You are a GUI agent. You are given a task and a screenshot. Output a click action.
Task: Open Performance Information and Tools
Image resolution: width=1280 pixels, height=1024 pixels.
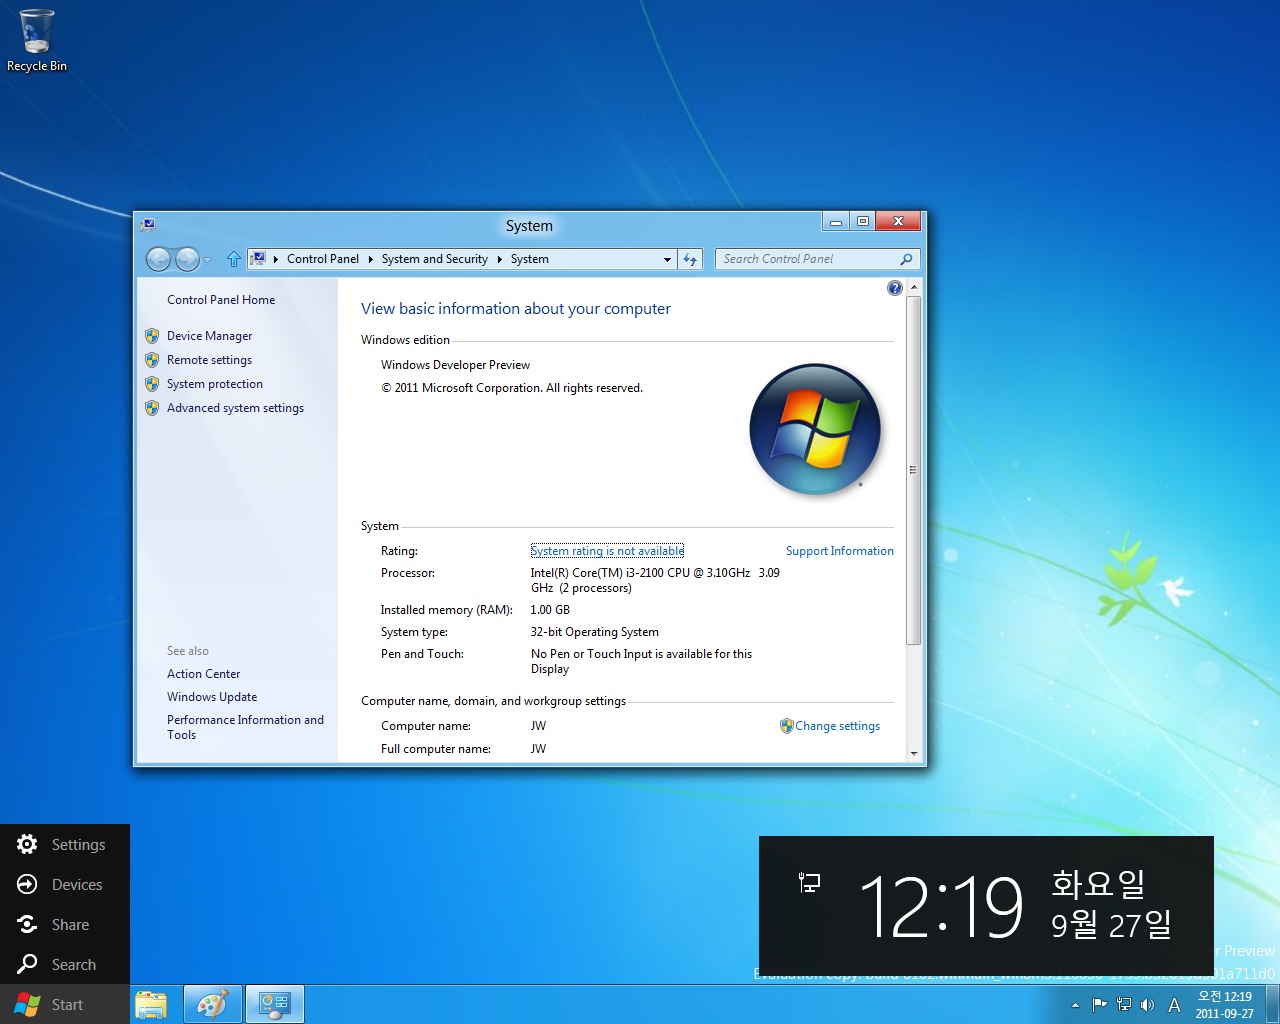click(246, 727)
